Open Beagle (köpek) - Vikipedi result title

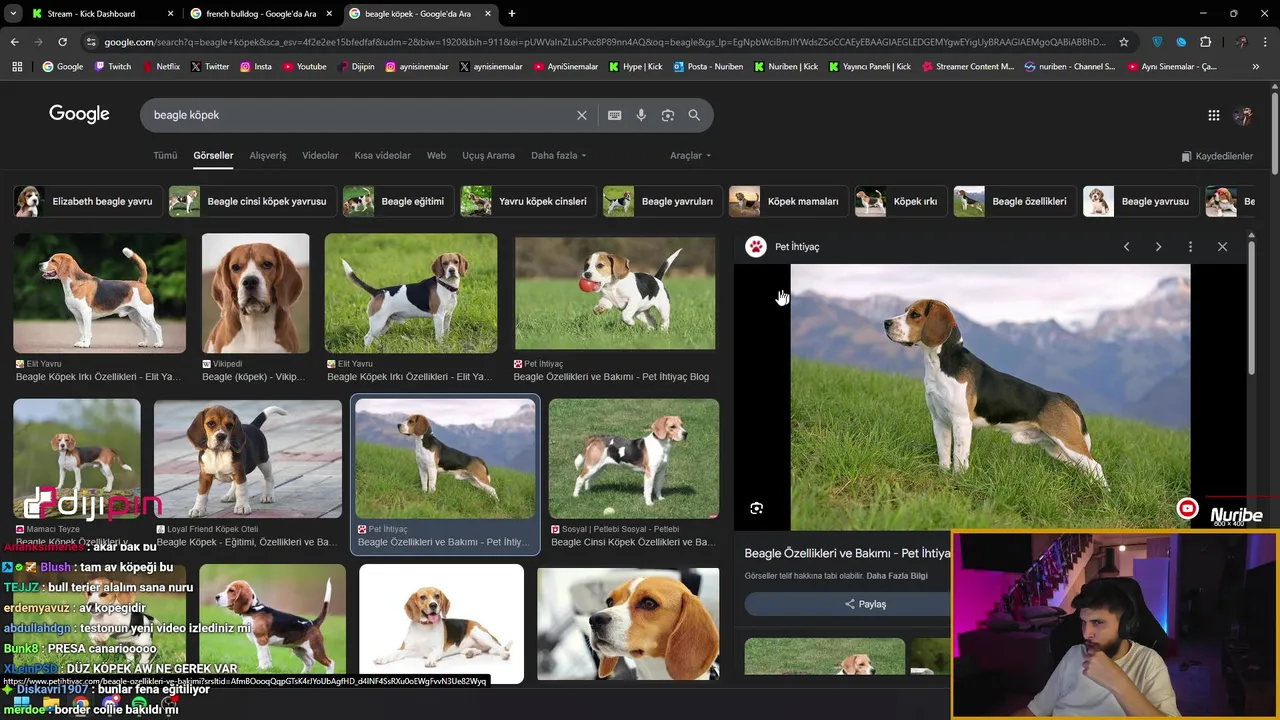(254, 377)
